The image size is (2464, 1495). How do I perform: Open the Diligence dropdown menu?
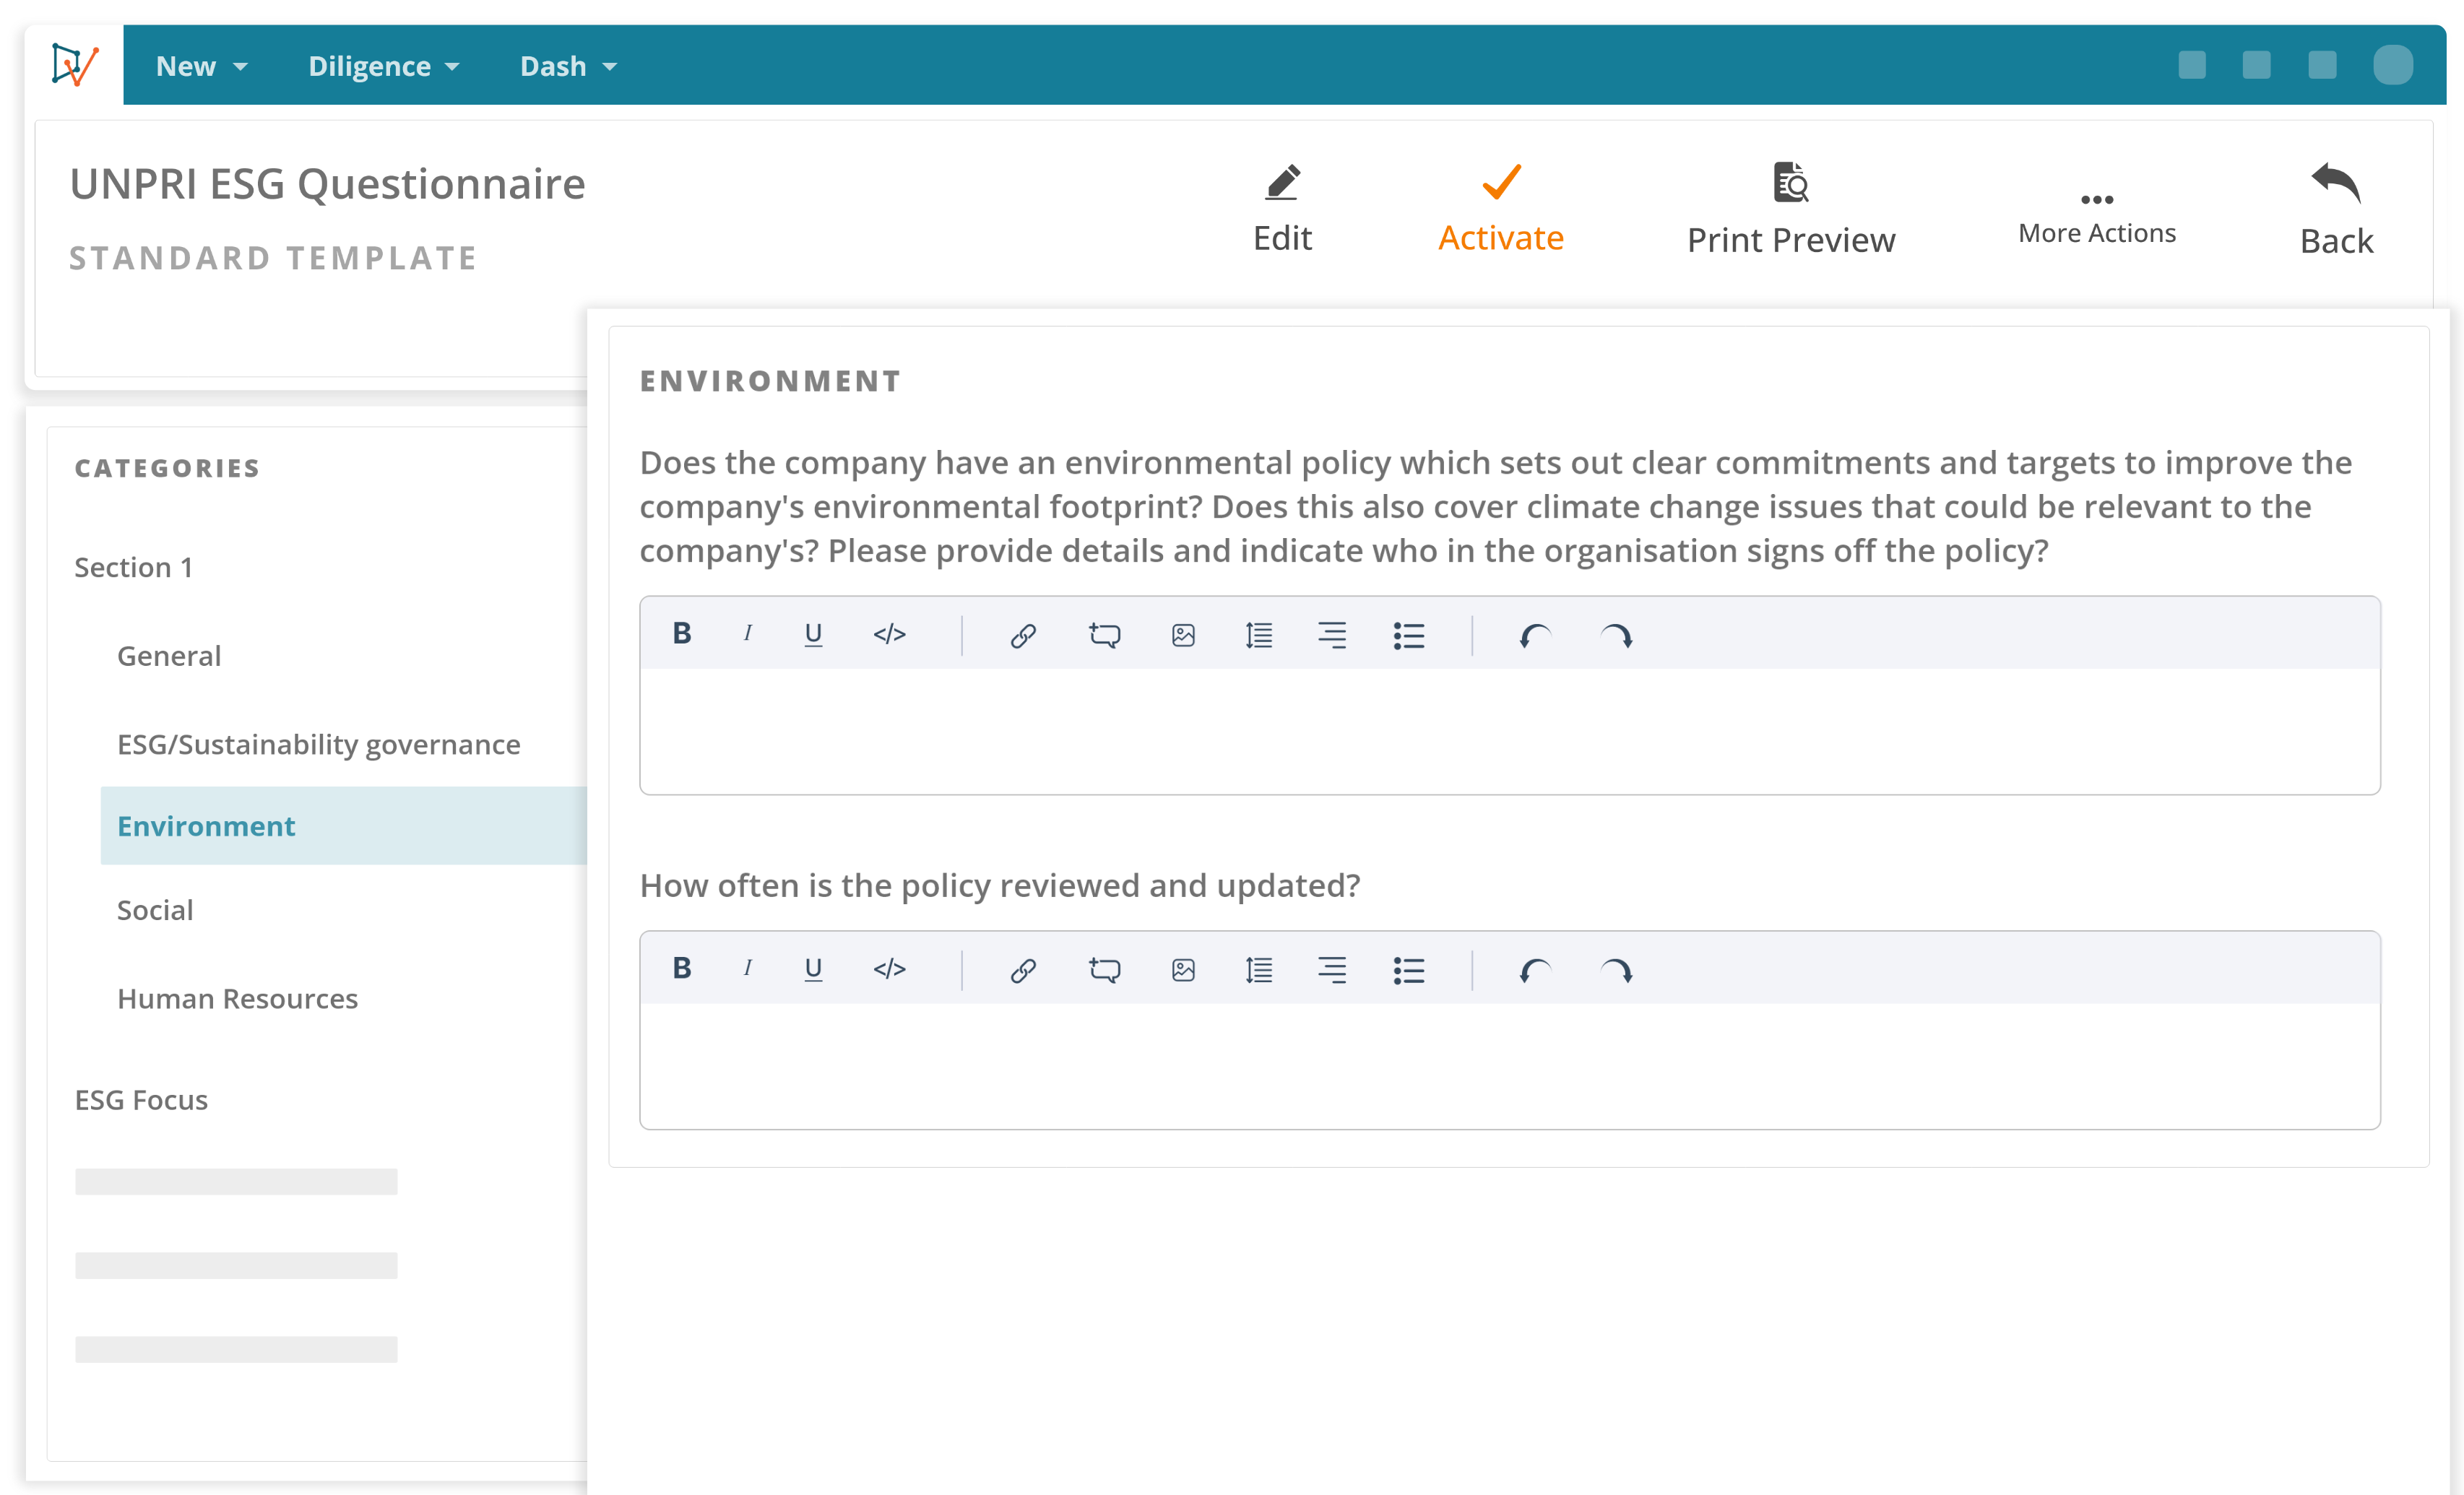pyautogui.click(x=384, y=66)
